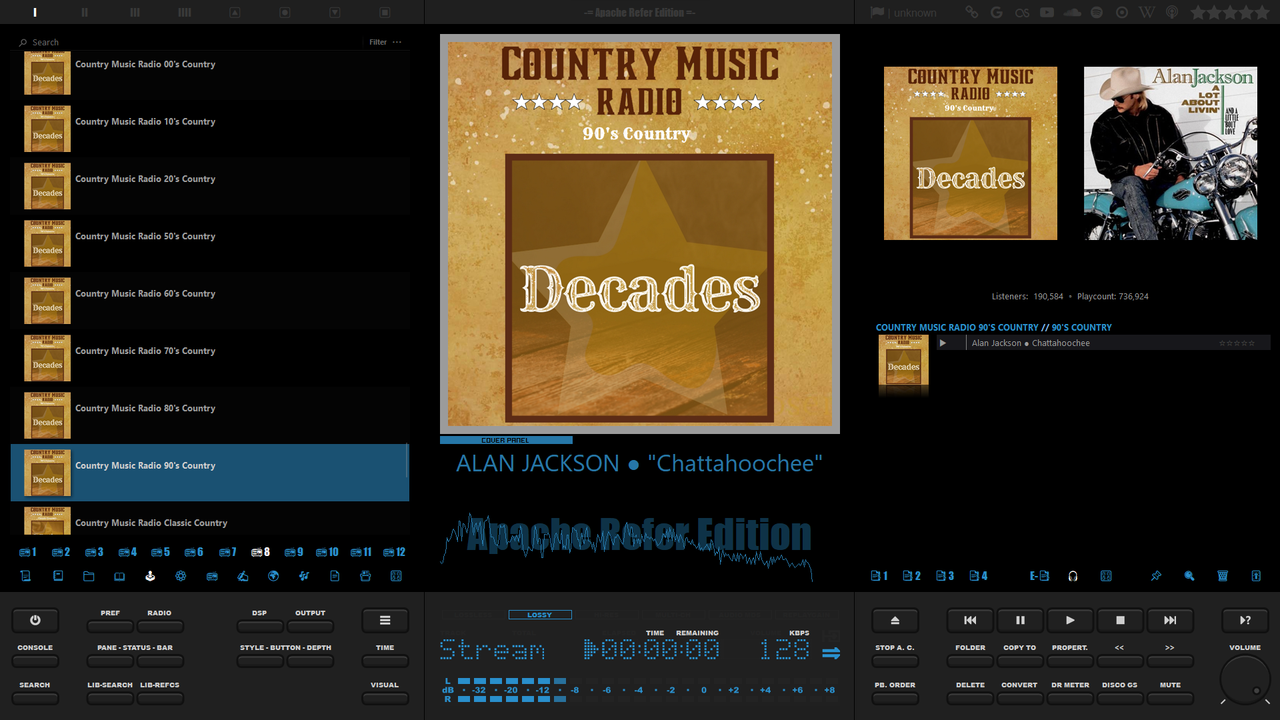Set rating with the fifth star
The height and width of the screenshot is (720, 1280).
tap(1262, 12)
